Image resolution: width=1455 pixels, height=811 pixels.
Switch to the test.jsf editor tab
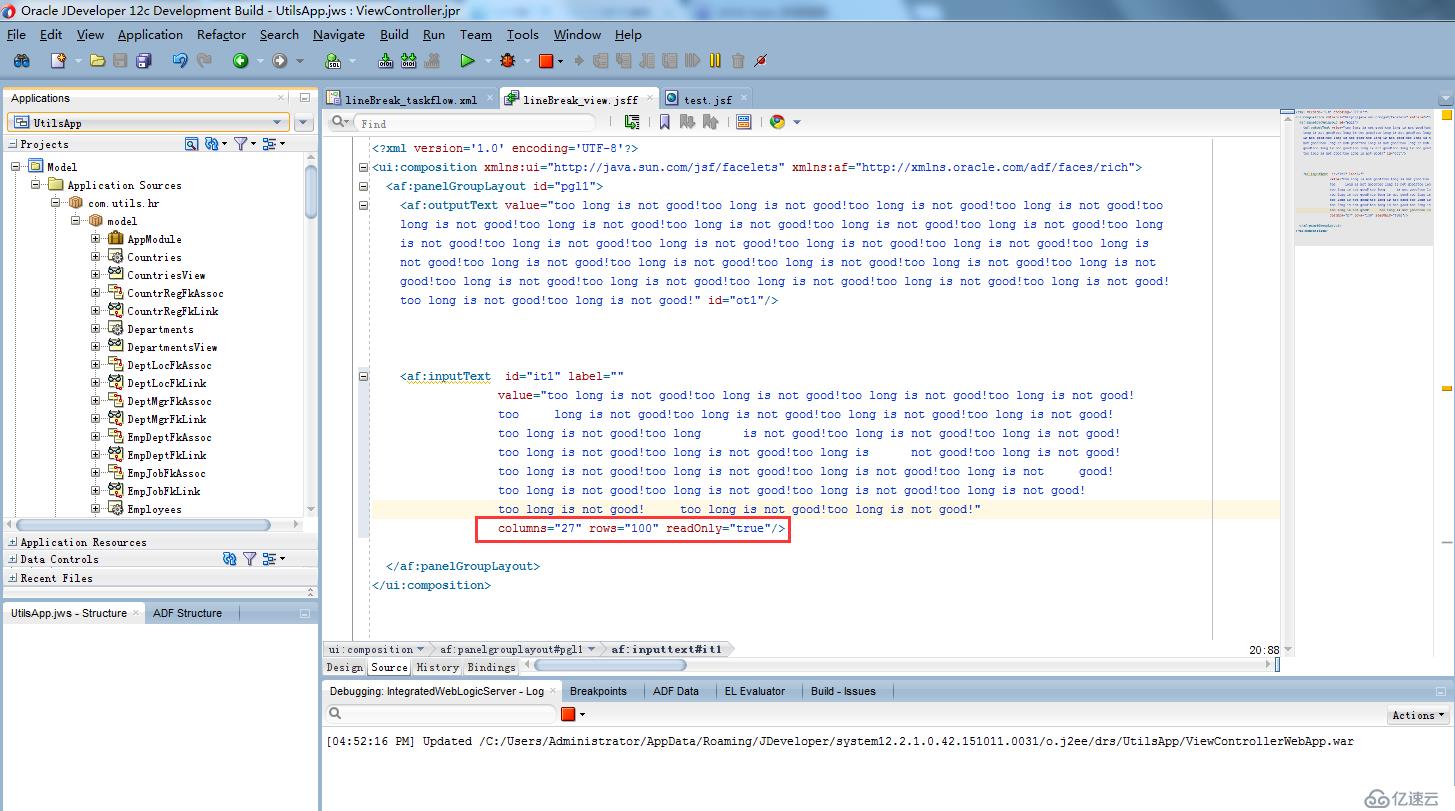pos(708,100)
